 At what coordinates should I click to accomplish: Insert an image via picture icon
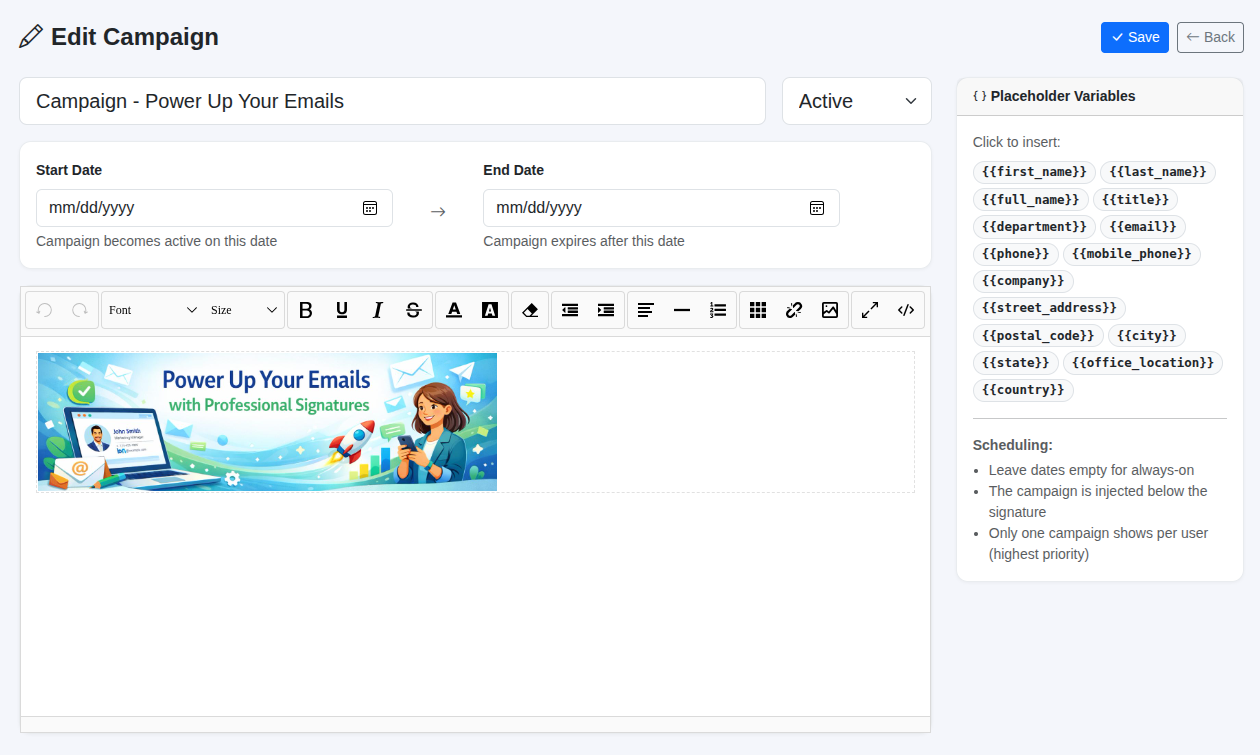[830, 310]
